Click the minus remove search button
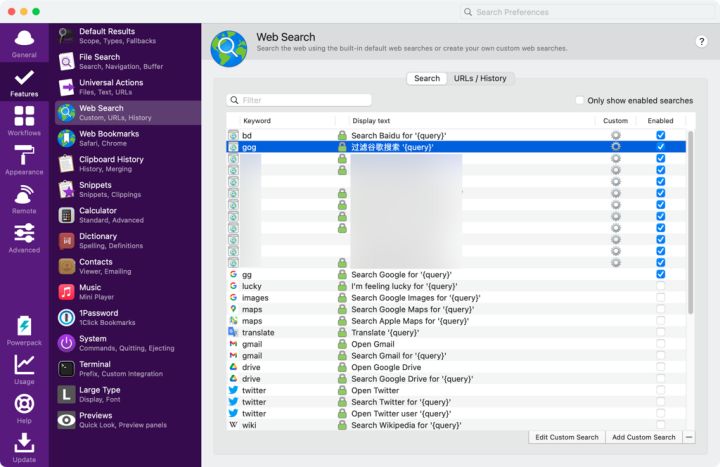720x467 pixels. (x=689, y=437)
